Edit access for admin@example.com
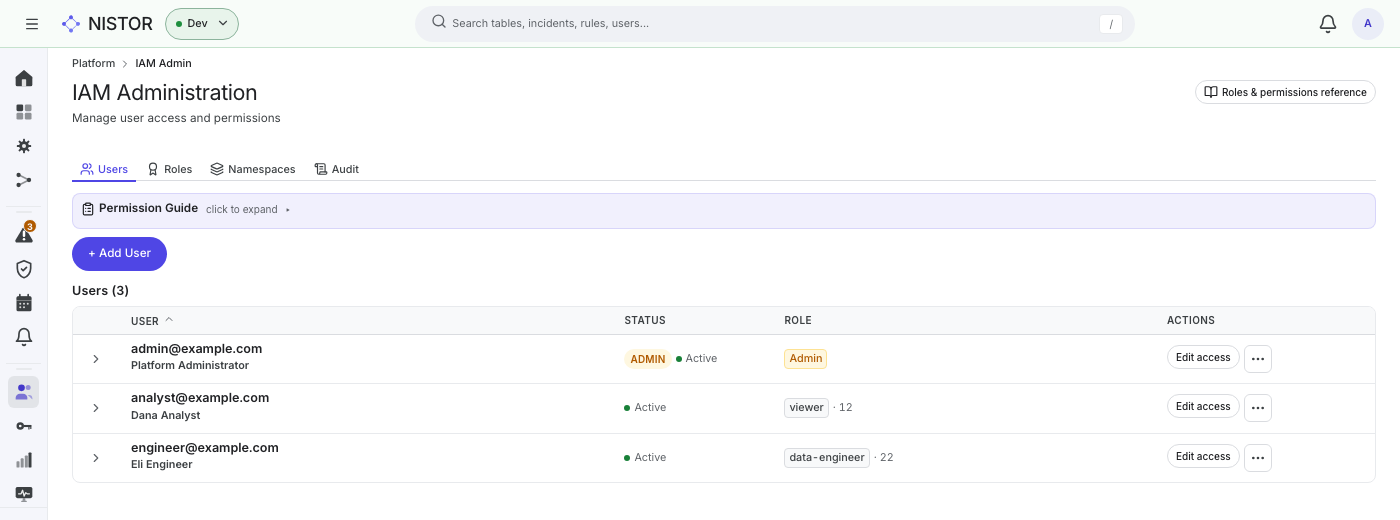This screenshot has width=1400, height=520. tap(1203, 357)
